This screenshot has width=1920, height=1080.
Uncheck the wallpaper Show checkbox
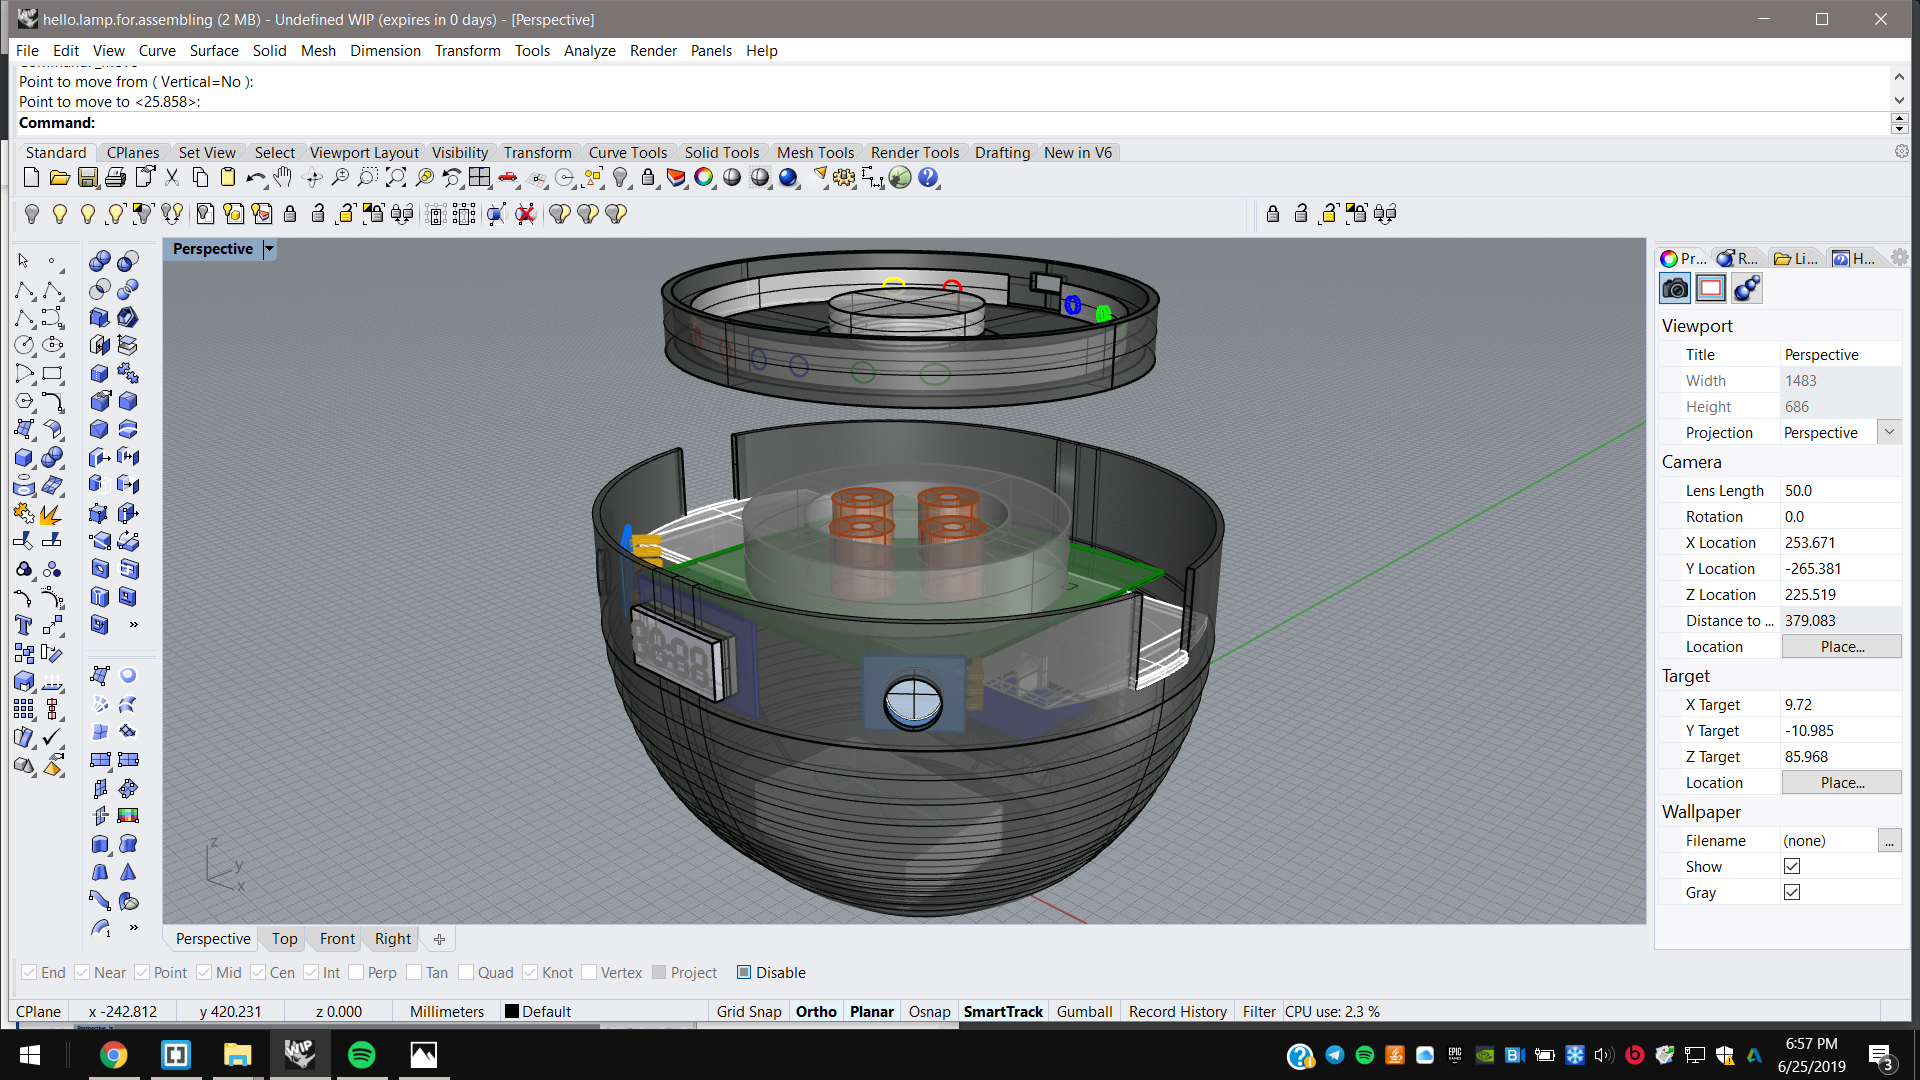[x=1792, y=866]
